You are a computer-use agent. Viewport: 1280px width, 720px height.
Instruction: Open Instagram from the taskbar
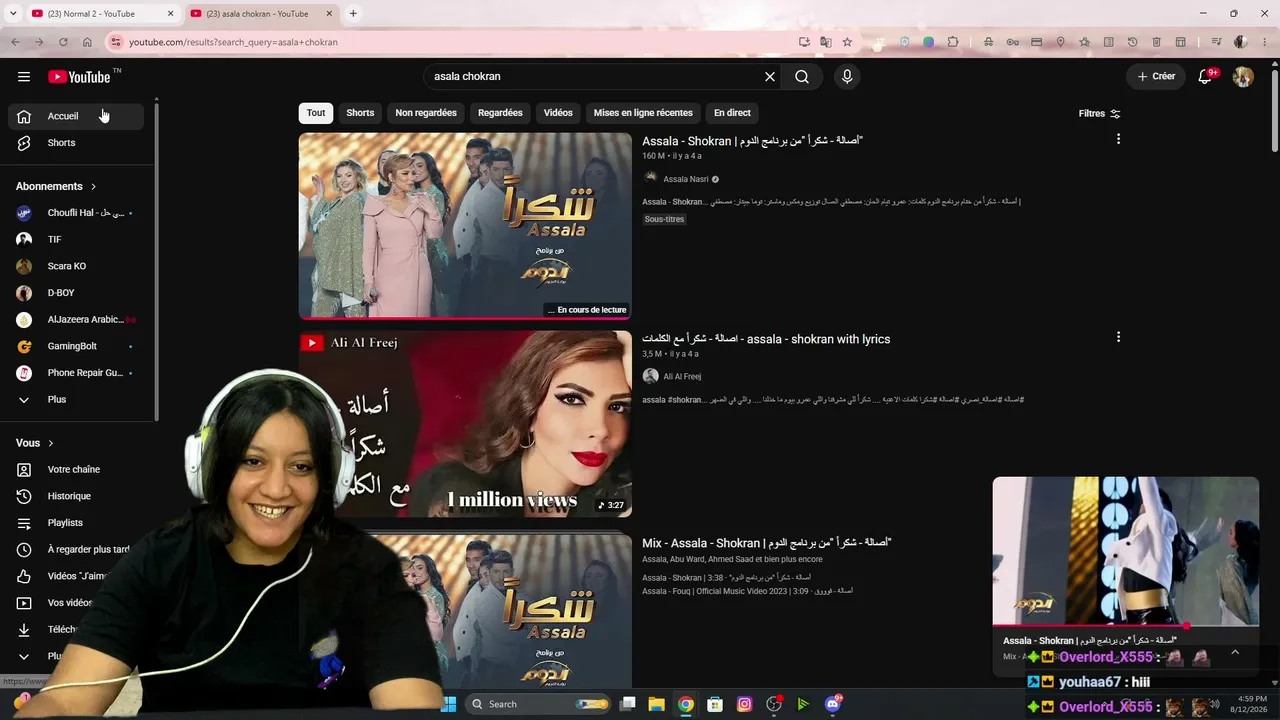(744, 704)
